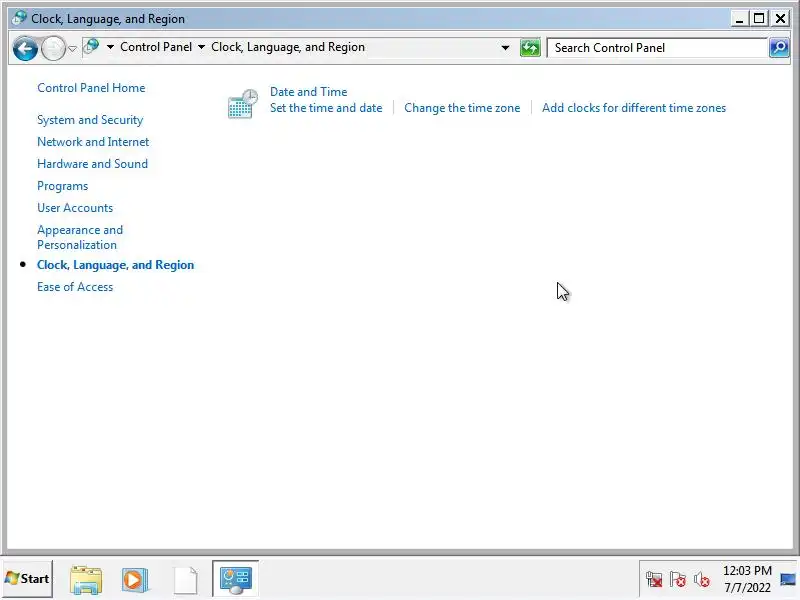
Task: Select Clock, Language, and Region breadcrumb
Action: coord(288,47)
